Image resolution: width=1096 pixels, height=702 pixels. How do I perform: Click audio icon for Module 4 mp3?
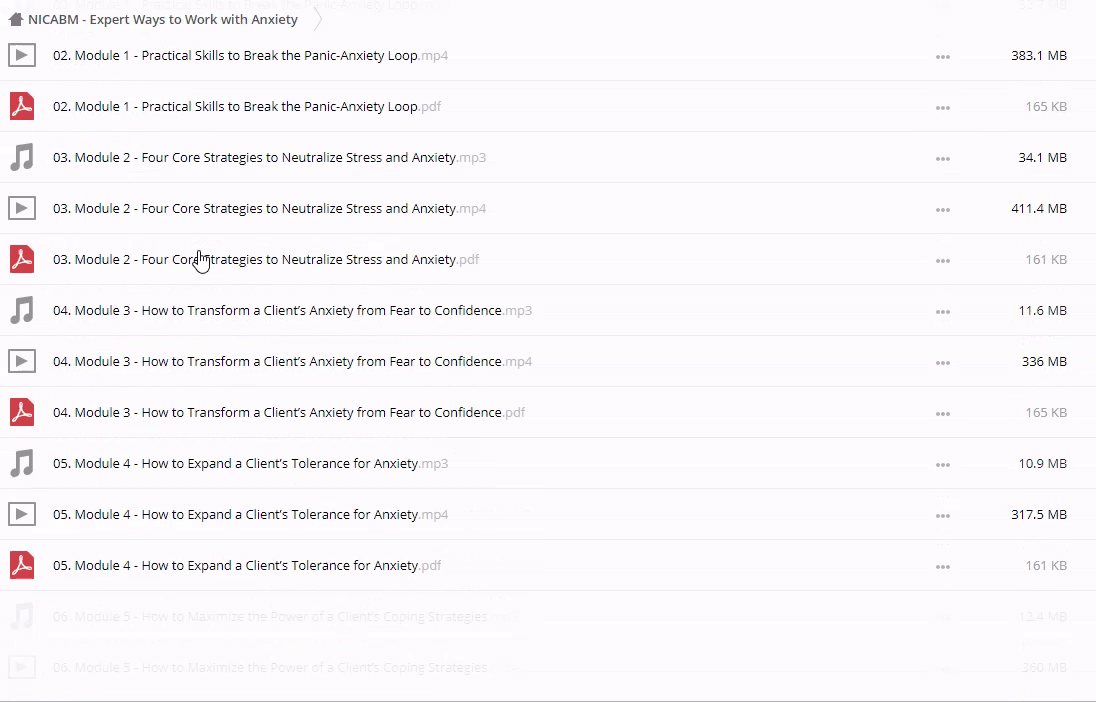pos(22,464)
